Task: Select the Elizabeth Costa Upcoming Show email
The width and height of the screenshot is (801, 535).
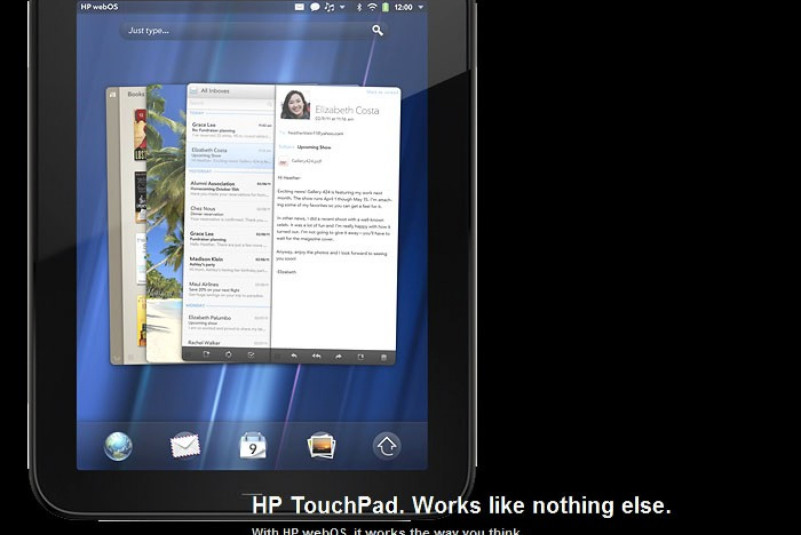Action: pyautogui.click(x=230, y=156)
